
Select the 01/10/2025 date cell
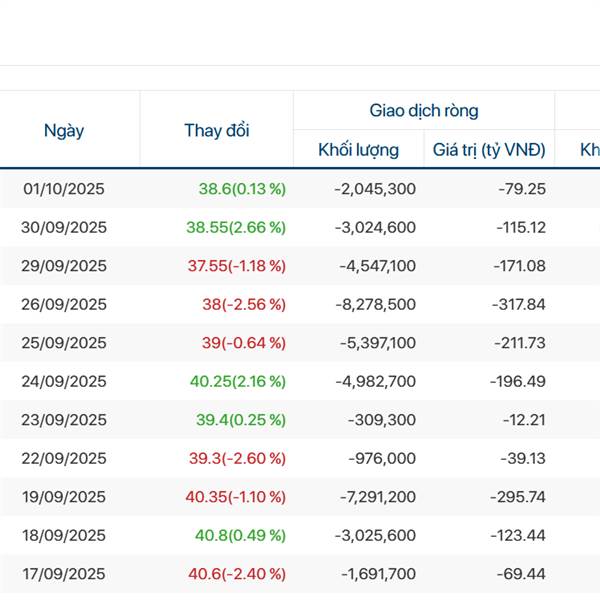coord(64,188)
